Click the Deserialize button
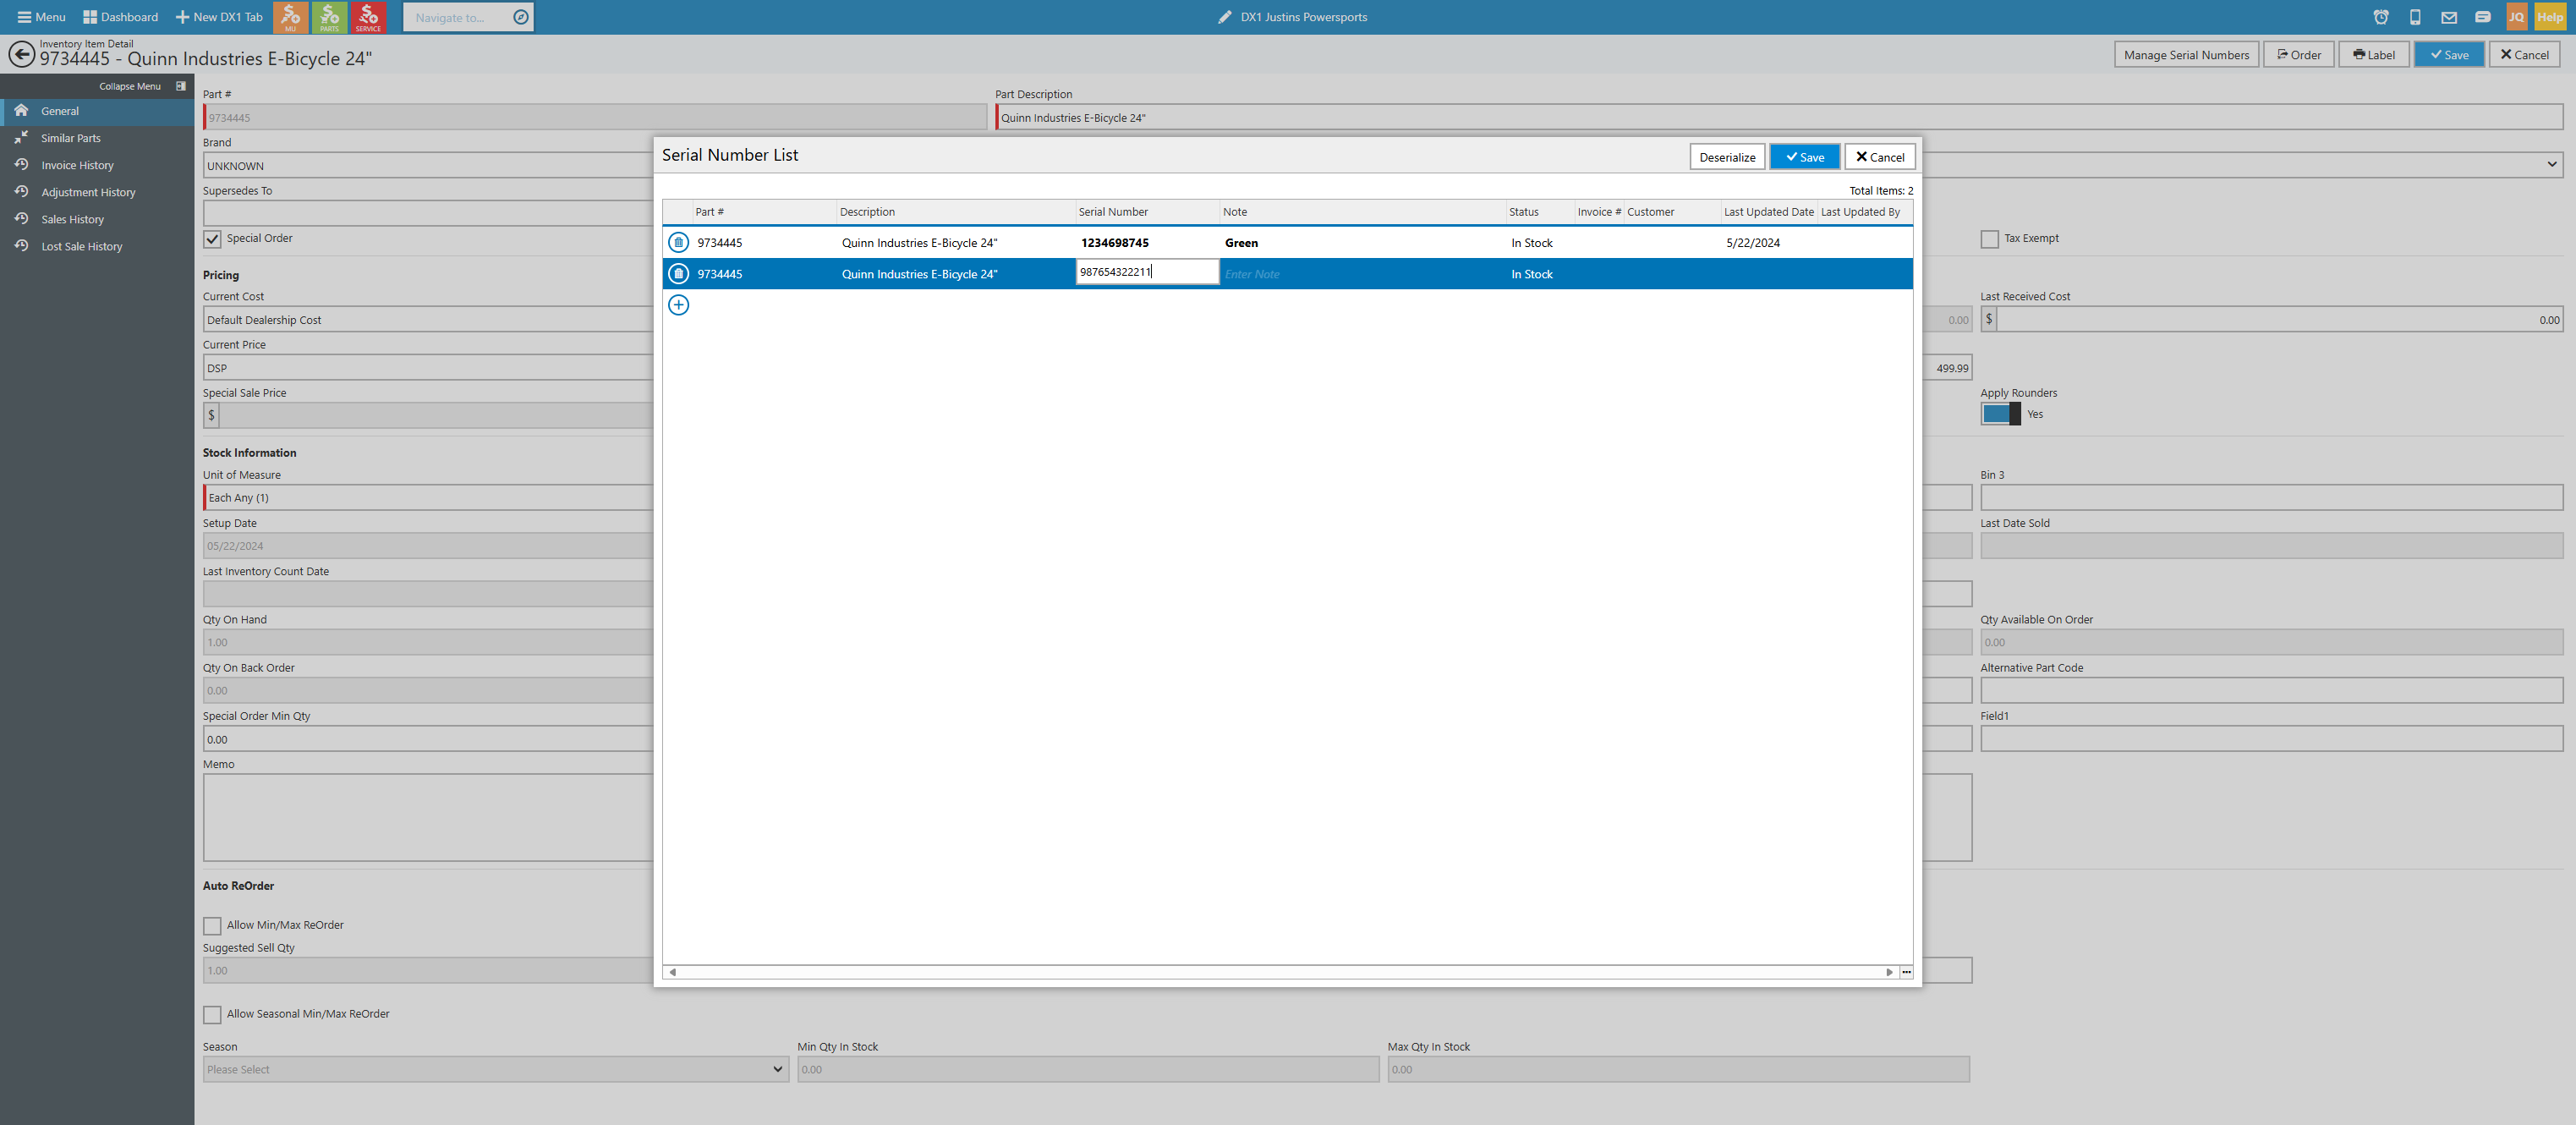Screen dimensions: 2576x1125 pos(1727,157)
